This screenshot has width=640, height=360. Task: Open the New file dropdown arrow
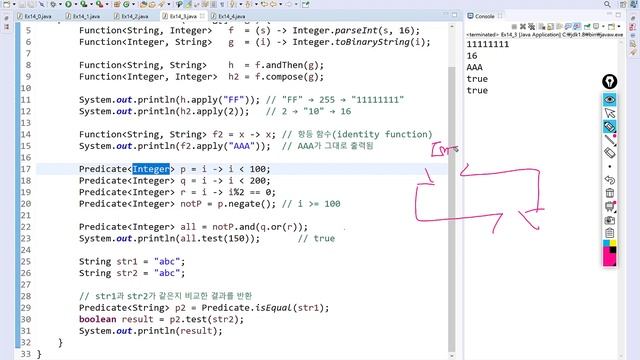[14, 4]
